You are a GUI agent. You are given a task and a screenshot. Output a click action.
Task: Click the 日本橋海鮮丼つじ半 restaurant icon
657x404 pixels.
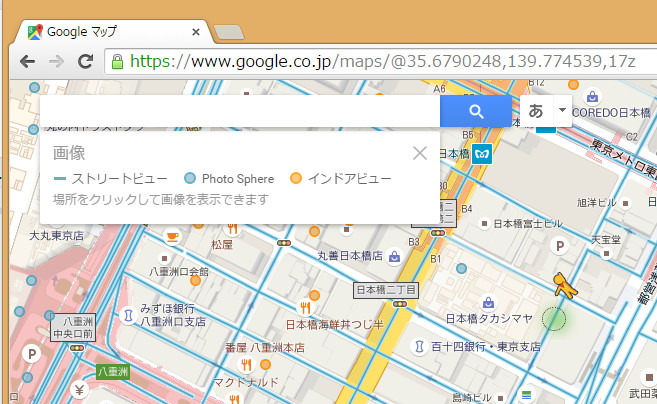[305, 308]
